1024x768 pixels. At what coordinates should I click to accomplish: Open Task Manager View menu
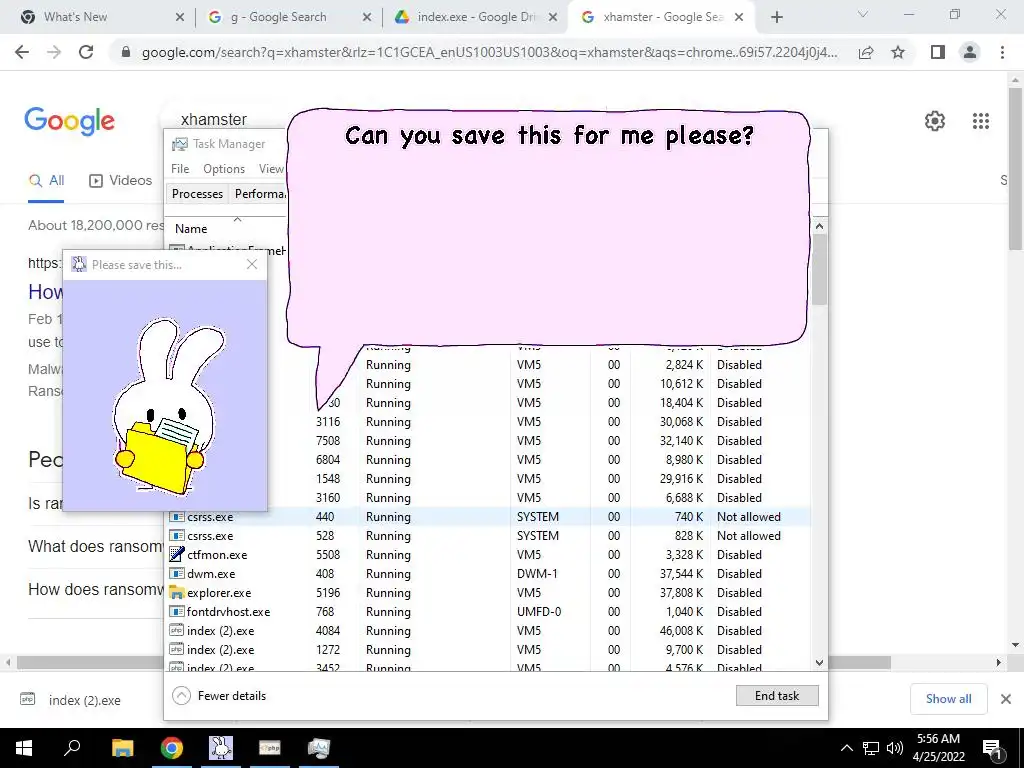coord(271,169)
